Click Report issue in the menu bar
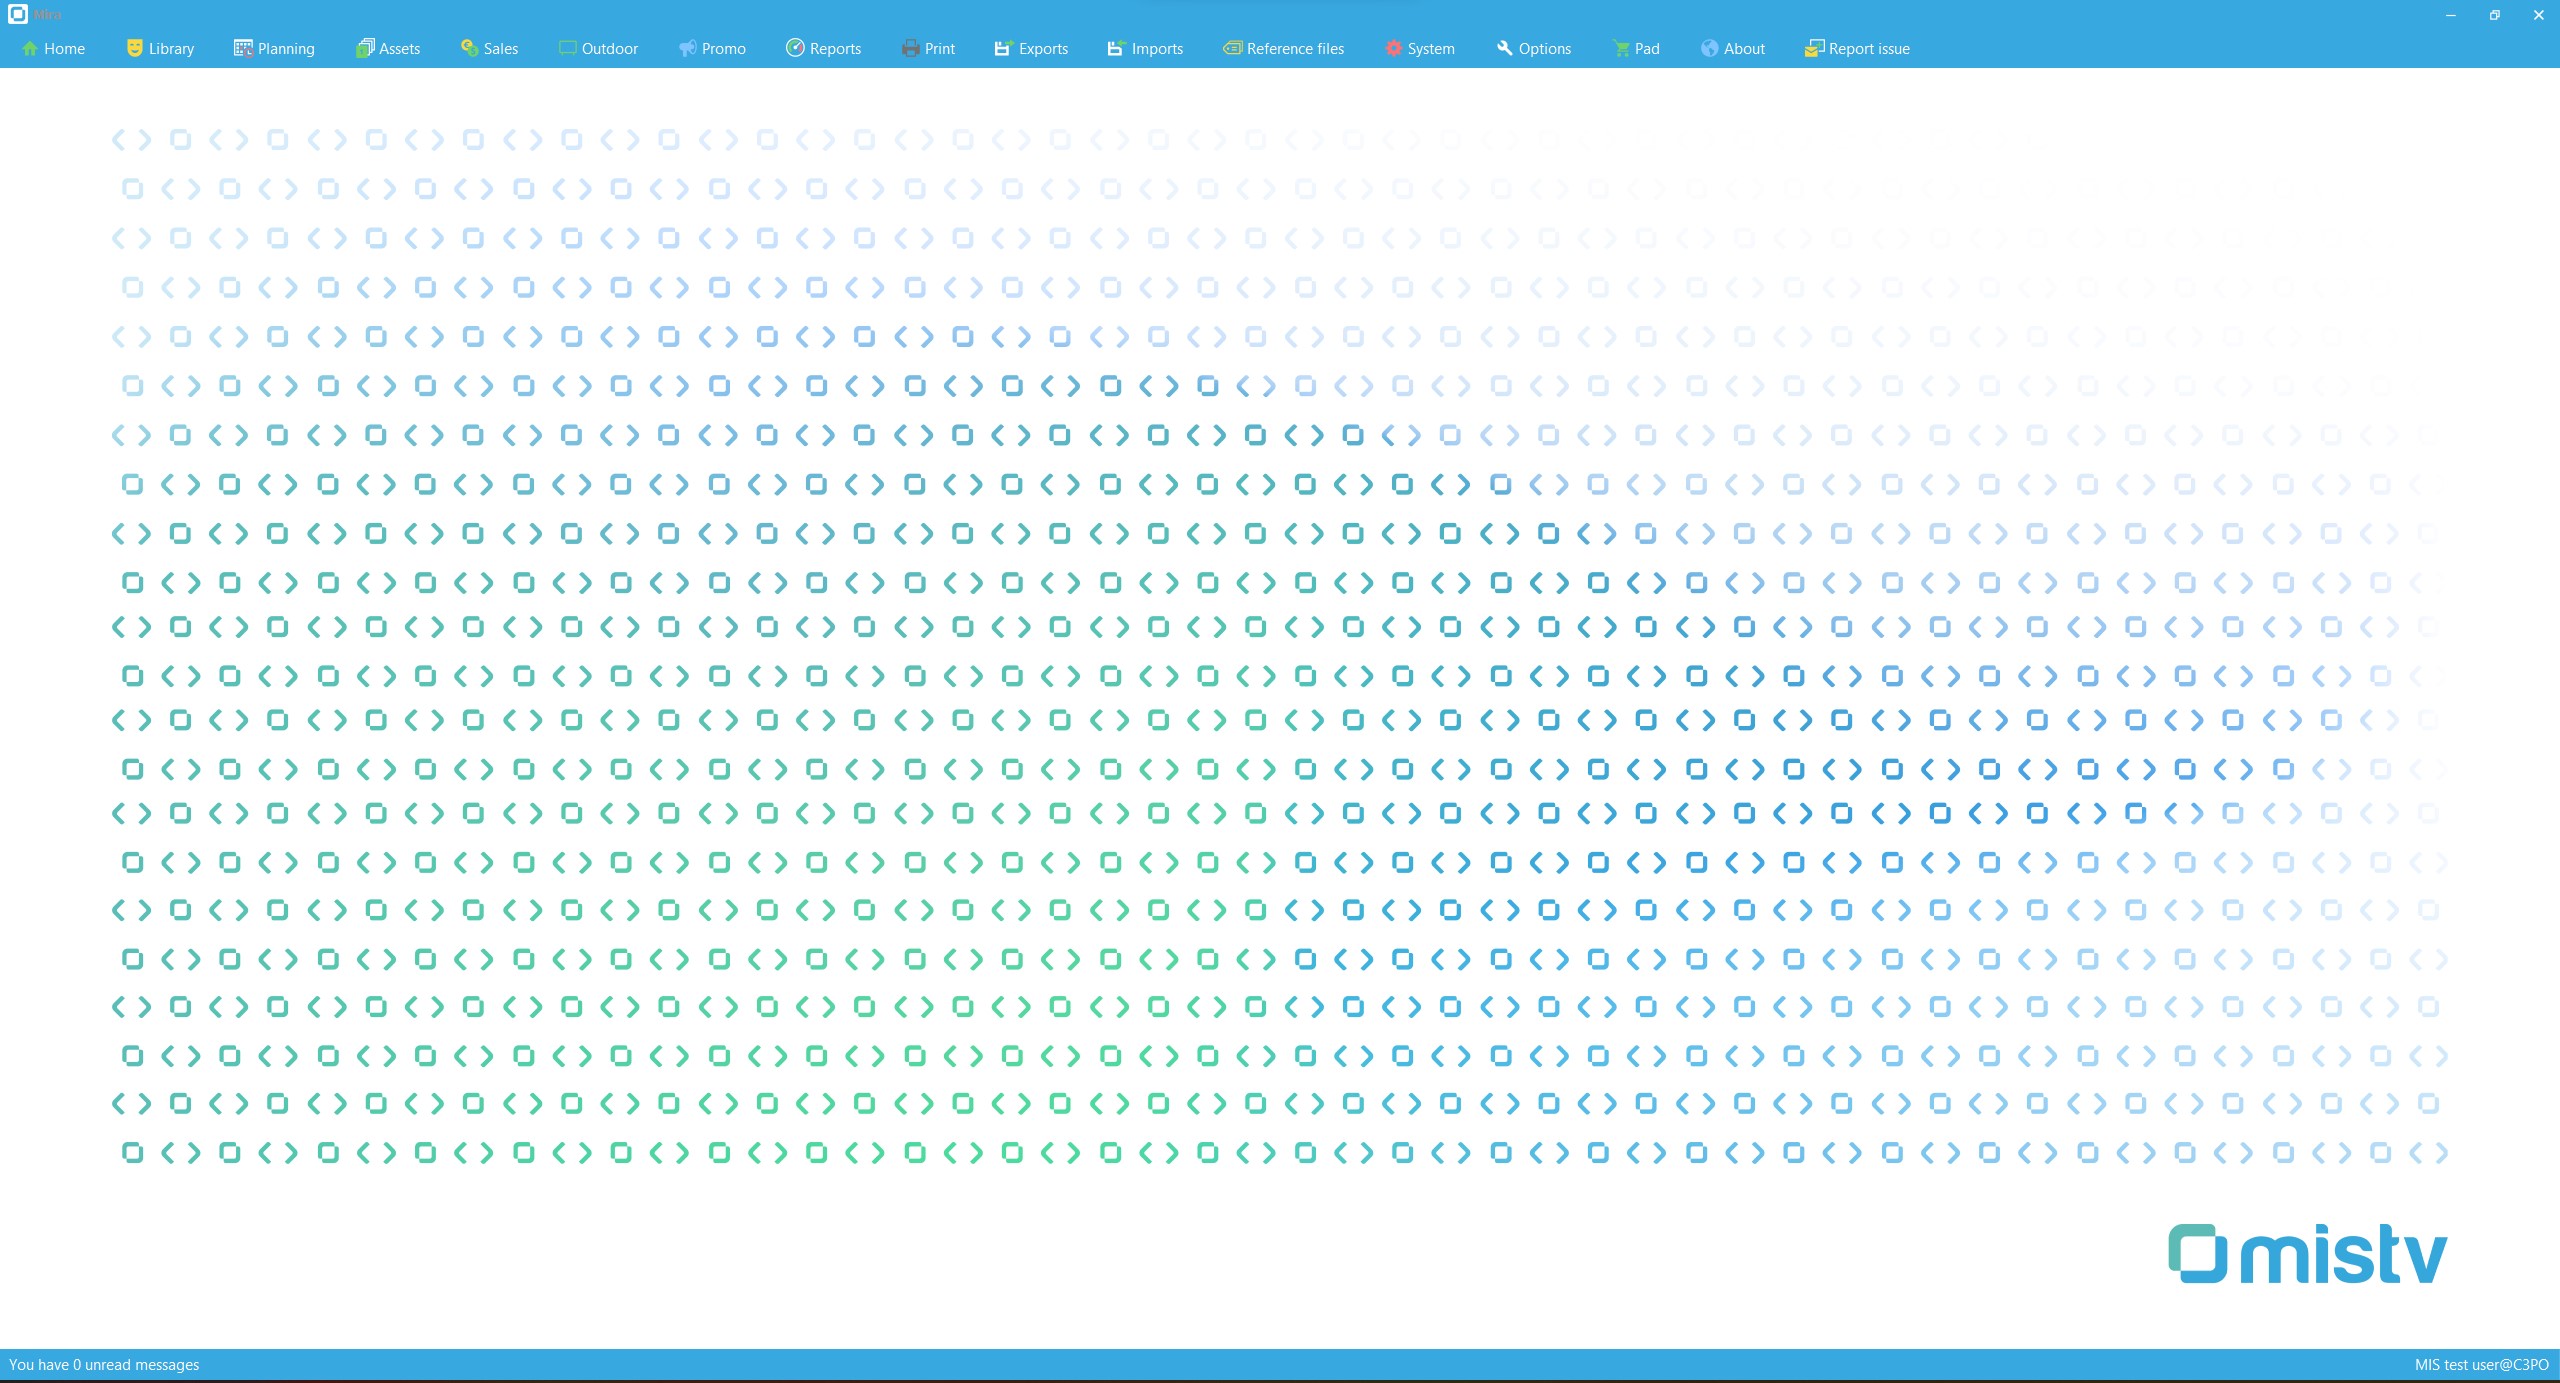This screenshot has width=2560, height=1383. pyautogui.click(x=1857, y=48)
